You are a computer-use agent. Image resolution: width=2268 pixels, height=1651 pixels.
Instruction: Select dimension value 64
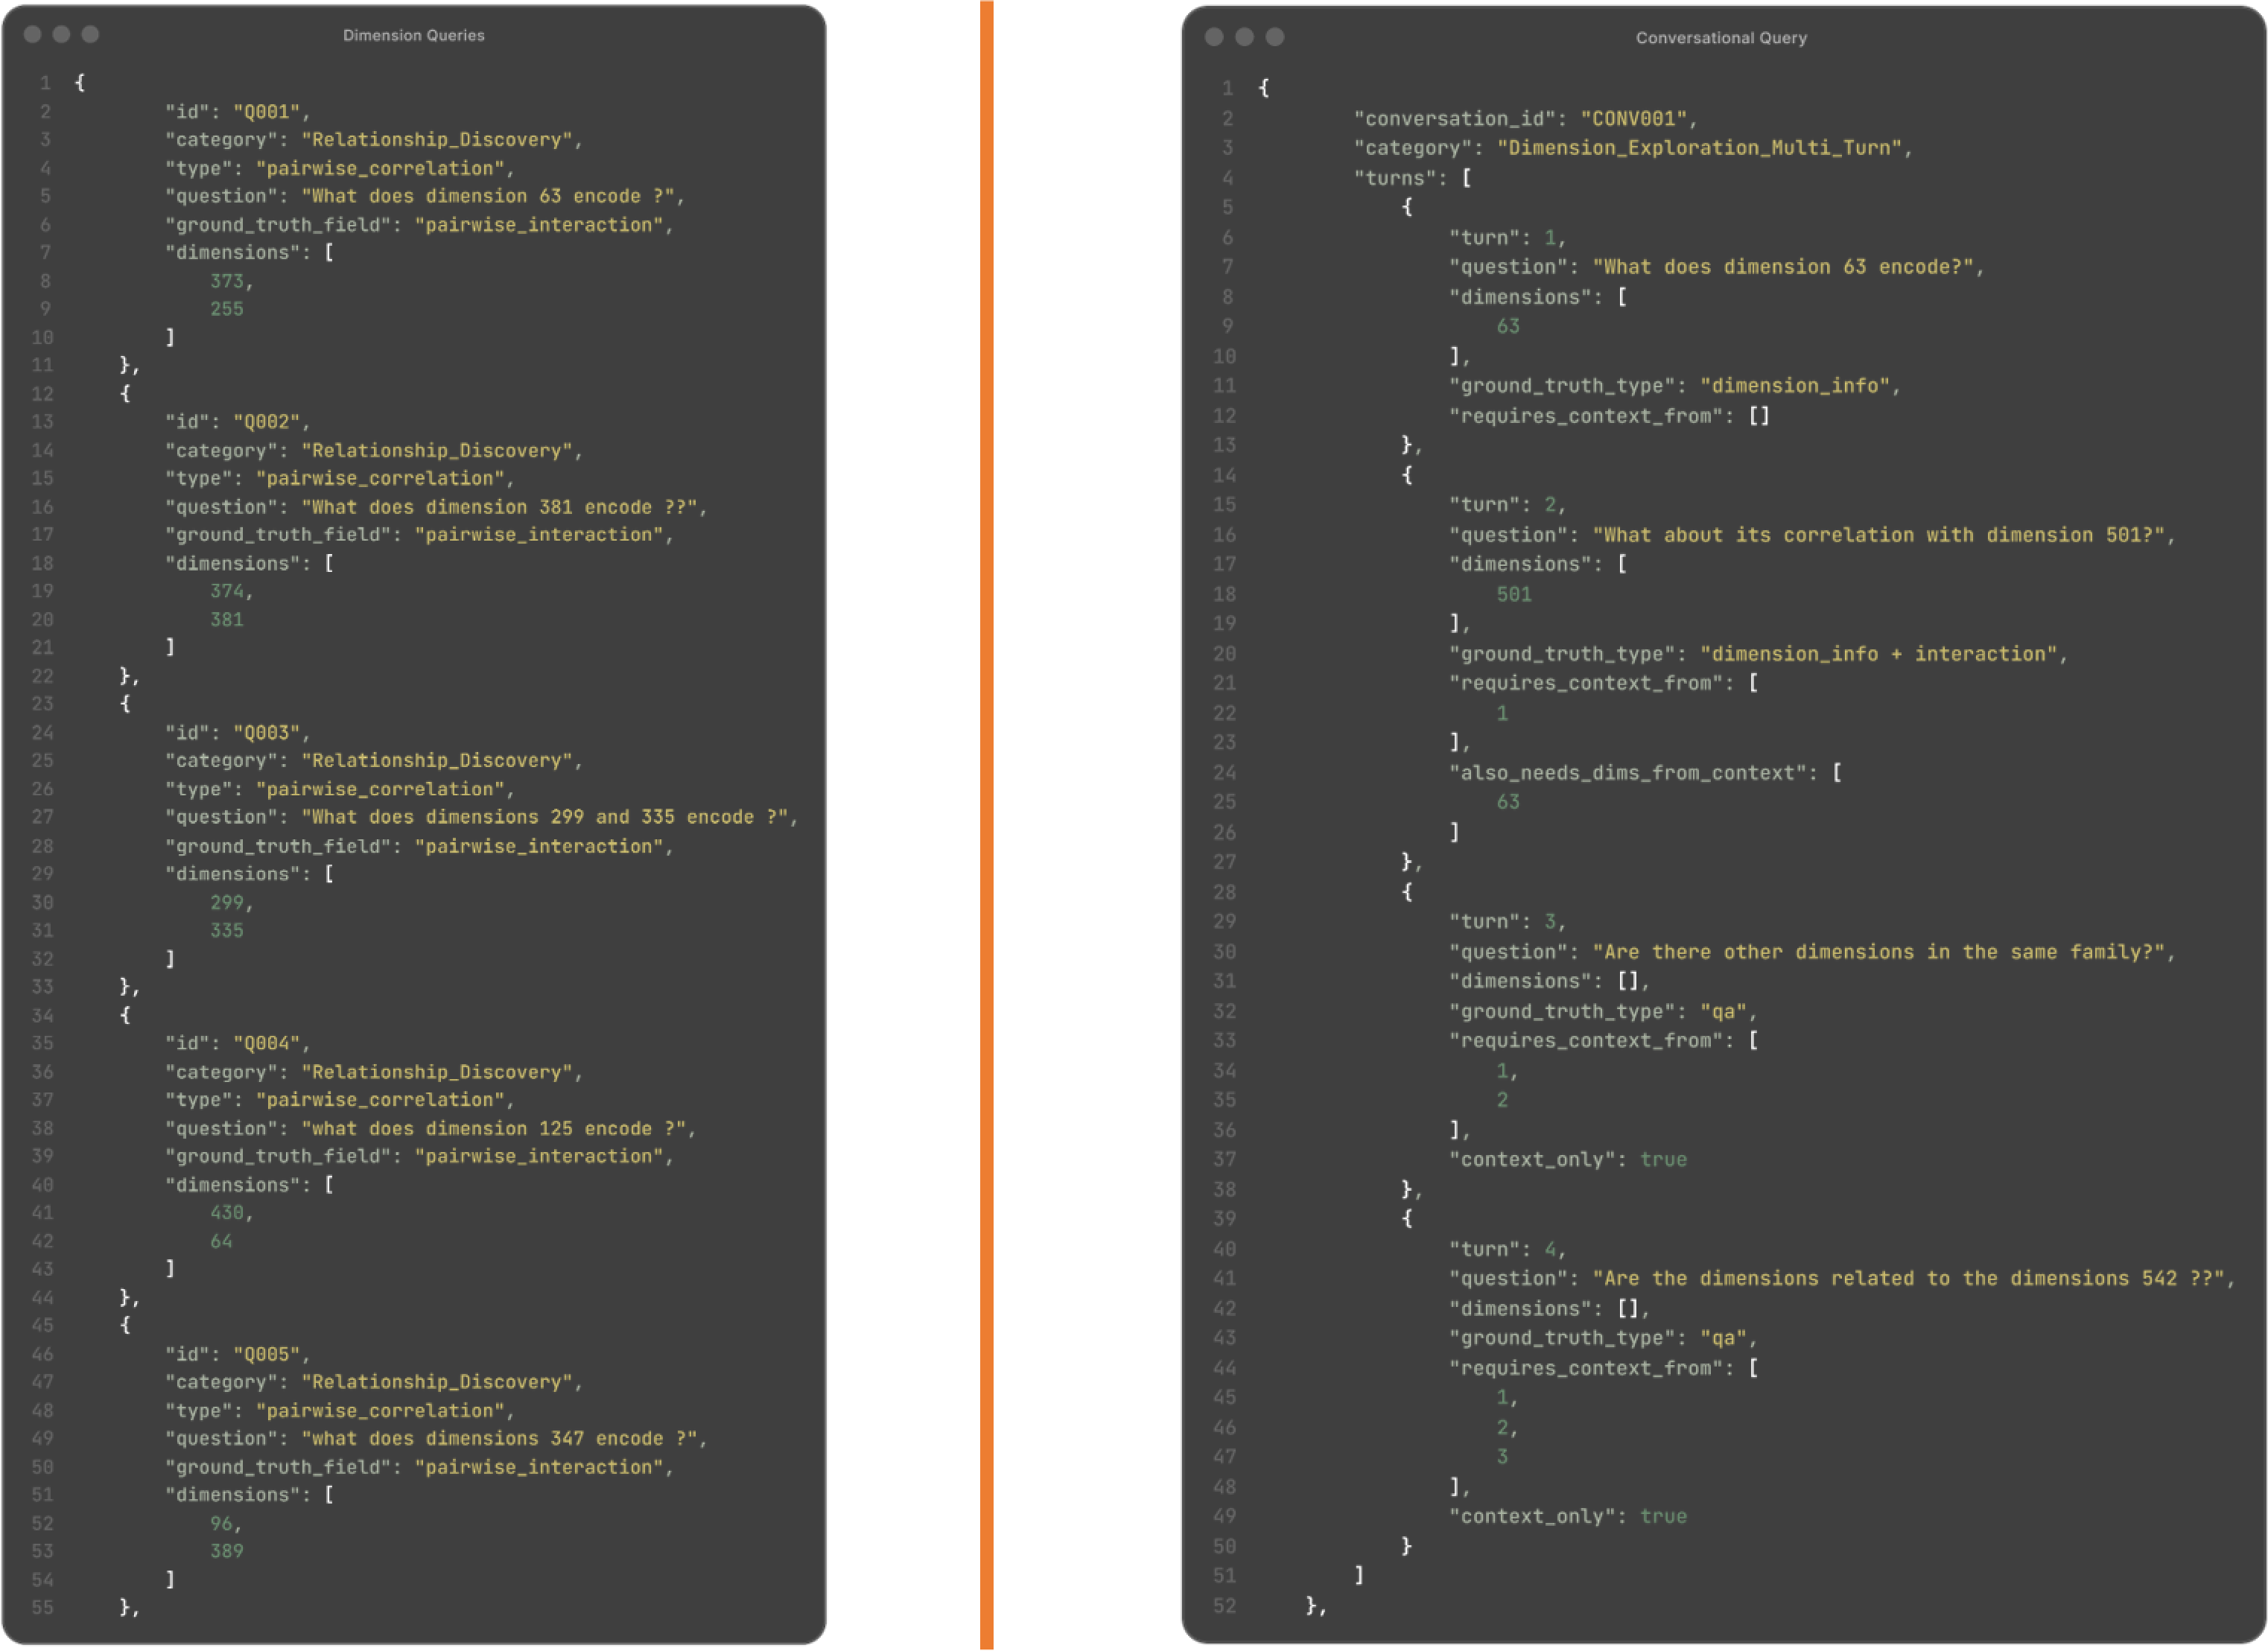pos(221,1241)
